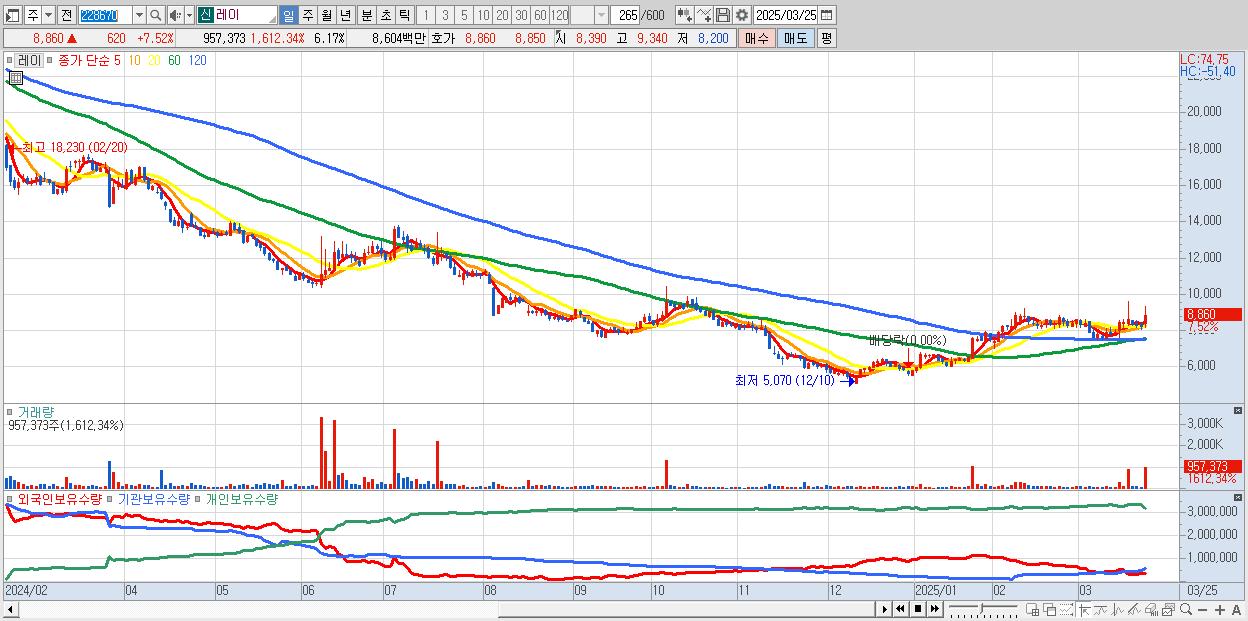Screen dimensions: 1248x621
Task: Close the 거래량 volume panel
Action: click(1239, 411)
